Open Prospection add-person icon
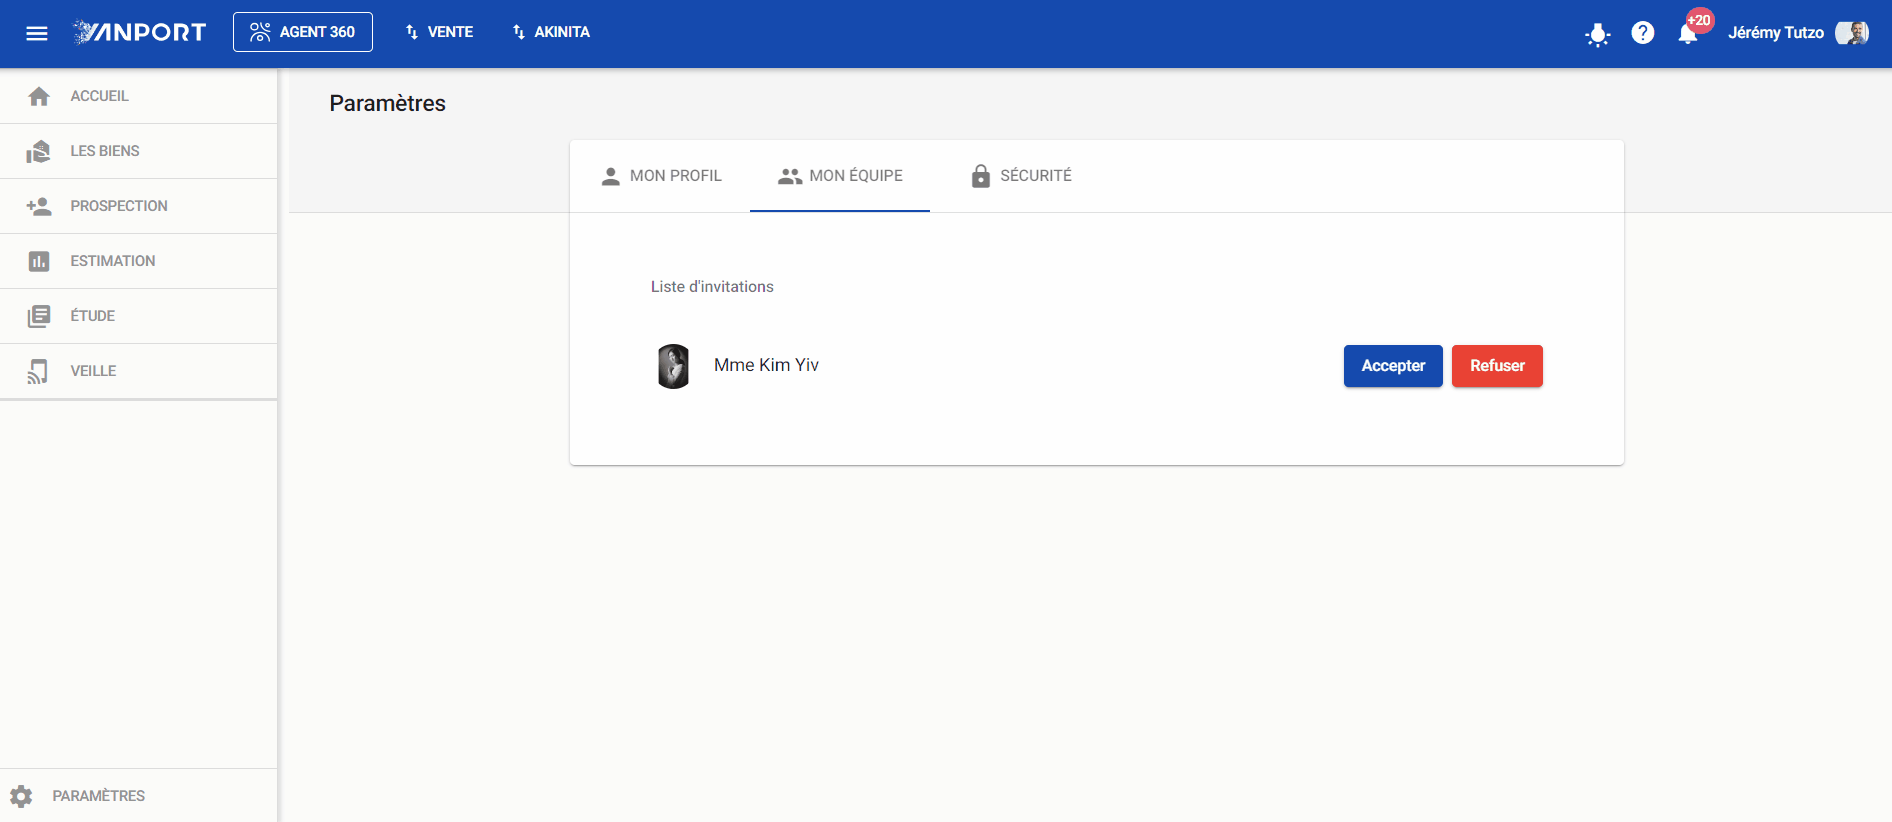The width and height of the screenshot is (1892, 822). coord(39,206)
